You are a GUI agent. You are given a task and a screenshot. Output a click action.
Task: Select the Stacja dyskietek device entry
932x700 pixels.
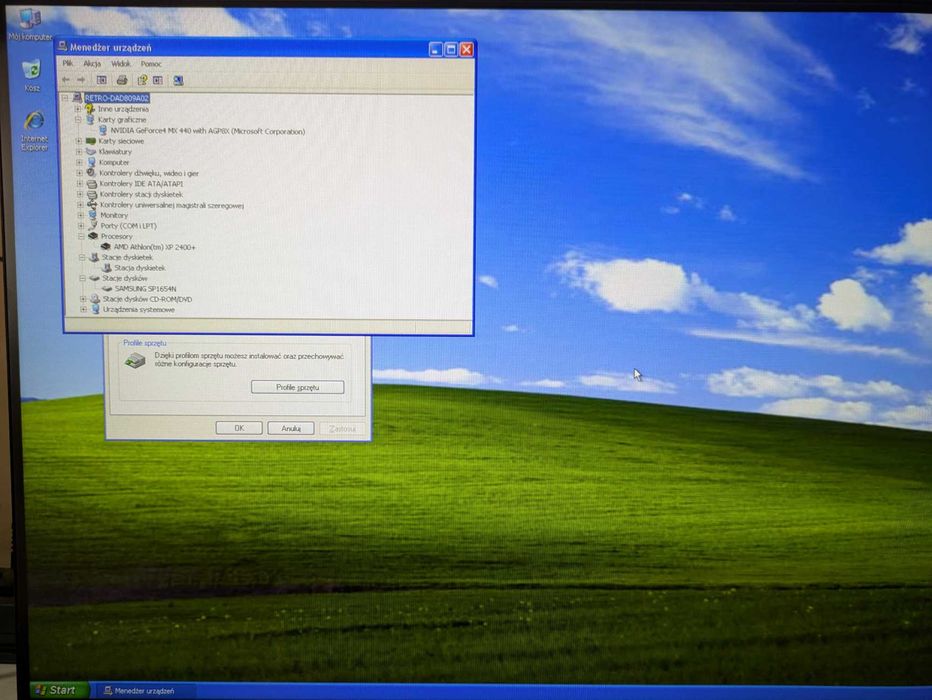[x=140, y=268]
